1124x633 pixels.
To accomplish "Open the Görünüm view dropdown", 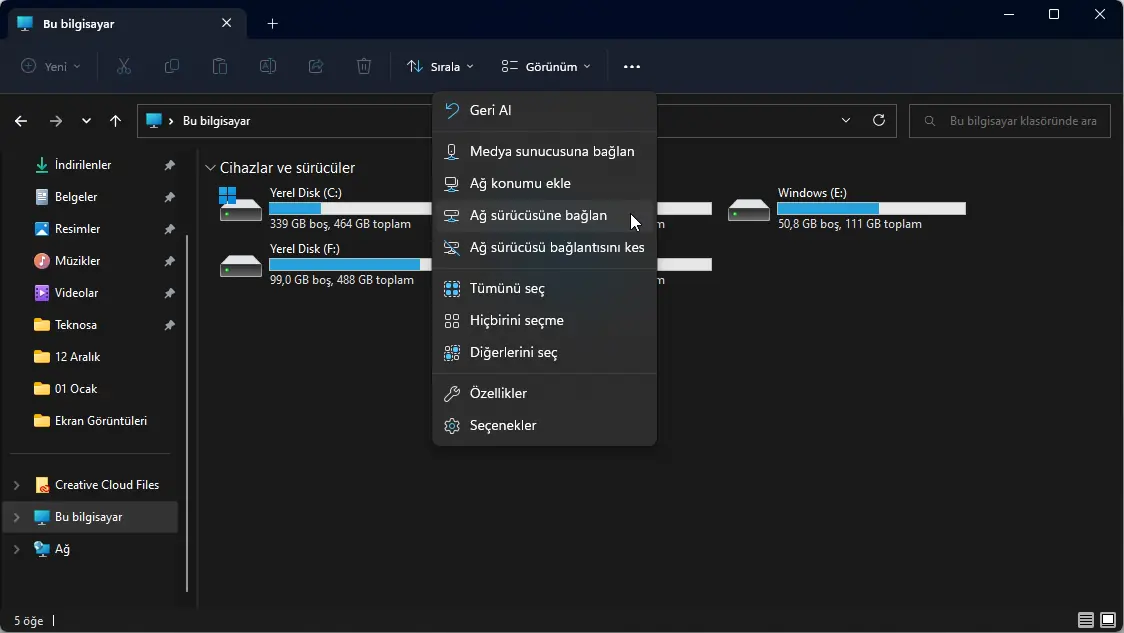I will 546,66.
